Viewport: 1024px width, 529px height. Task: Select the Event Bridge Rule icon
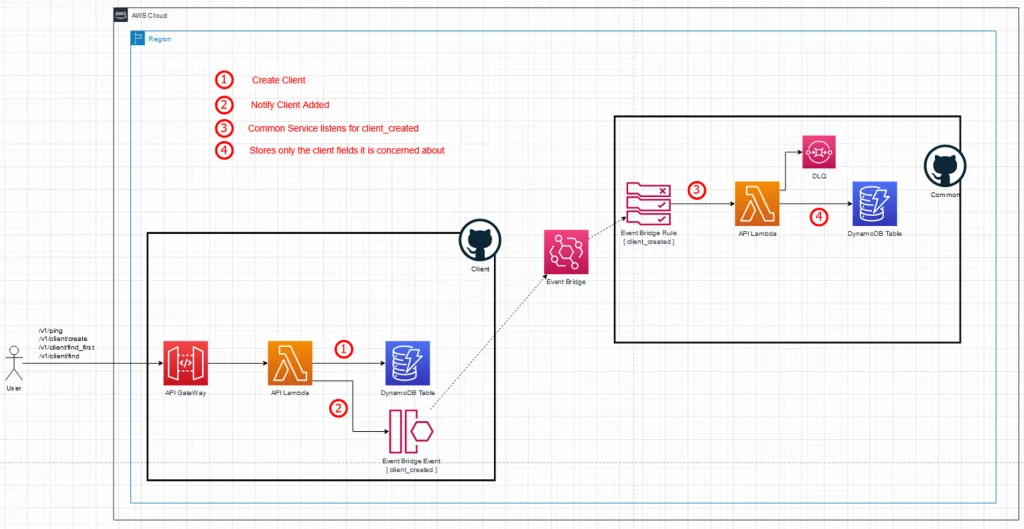coord(647,206)
